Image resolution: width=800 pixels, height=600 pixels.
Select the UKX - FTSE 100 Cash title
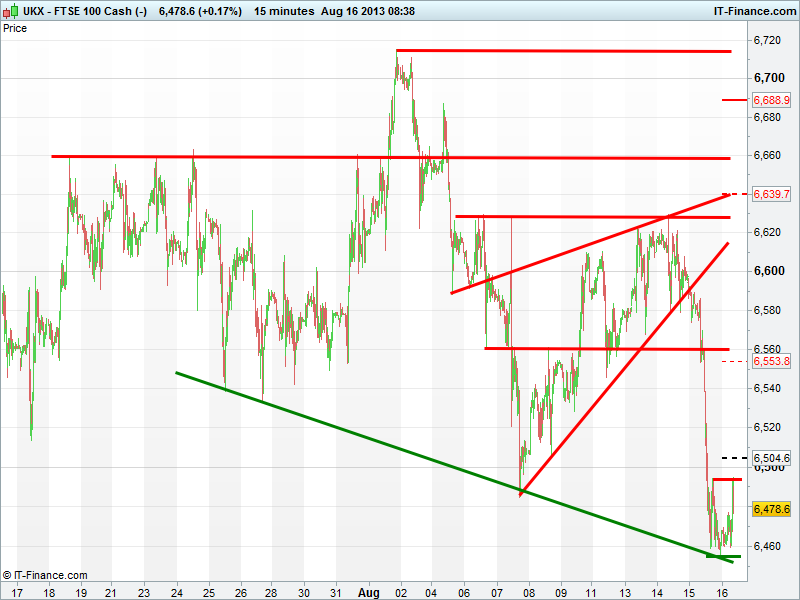(x=85, y=11)
